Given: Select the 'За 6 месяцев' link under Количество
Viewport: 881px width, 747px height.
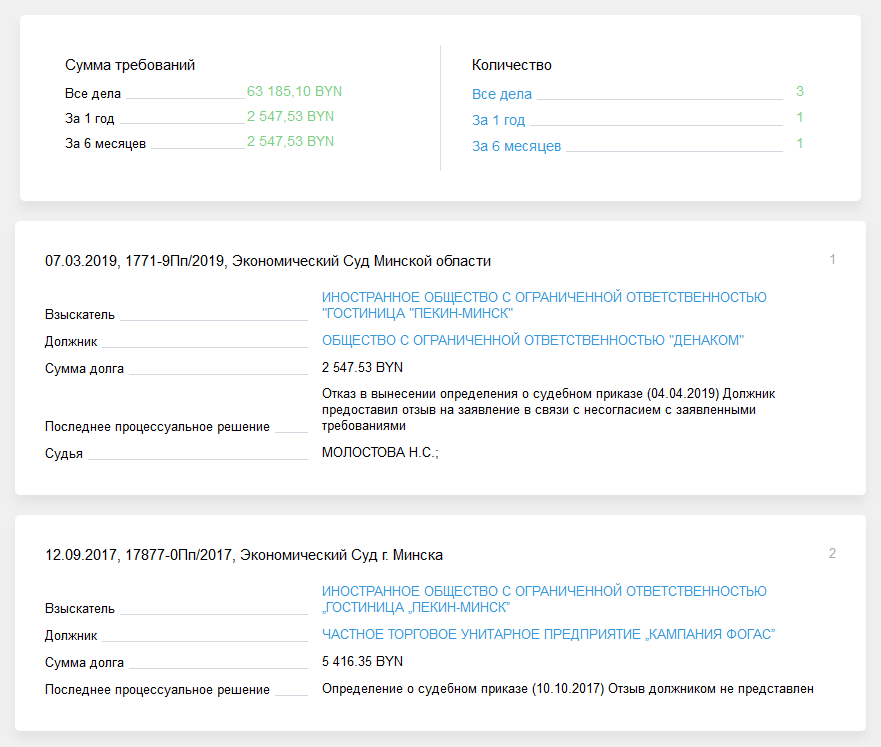Looking at the screenshot, I should pos(516,147).
